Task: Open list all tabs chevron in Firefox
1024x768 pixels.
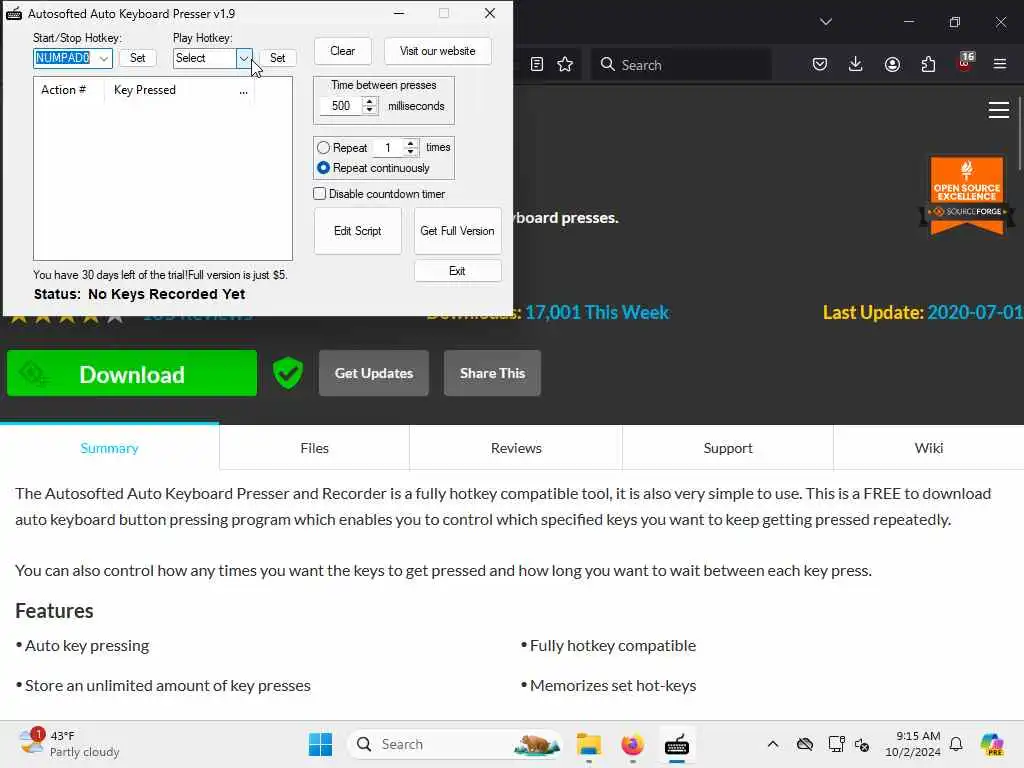Action: [825, 22]
